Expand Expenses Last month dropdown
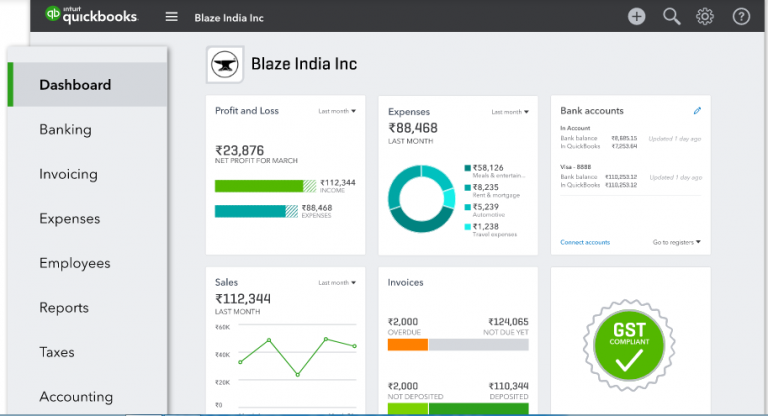The image size is (768, 416). pos(510,111)
